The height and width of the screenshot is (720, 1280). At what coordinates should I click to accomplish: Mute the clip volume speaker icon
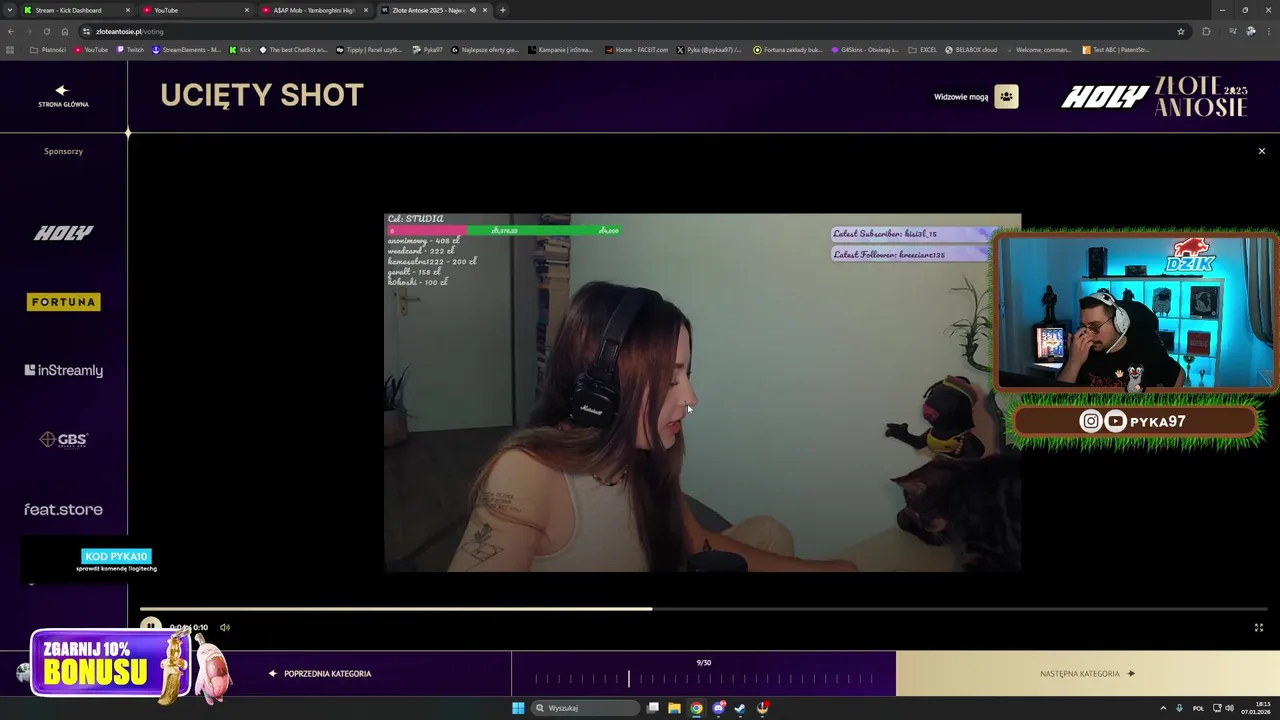[x=225, y=627]
